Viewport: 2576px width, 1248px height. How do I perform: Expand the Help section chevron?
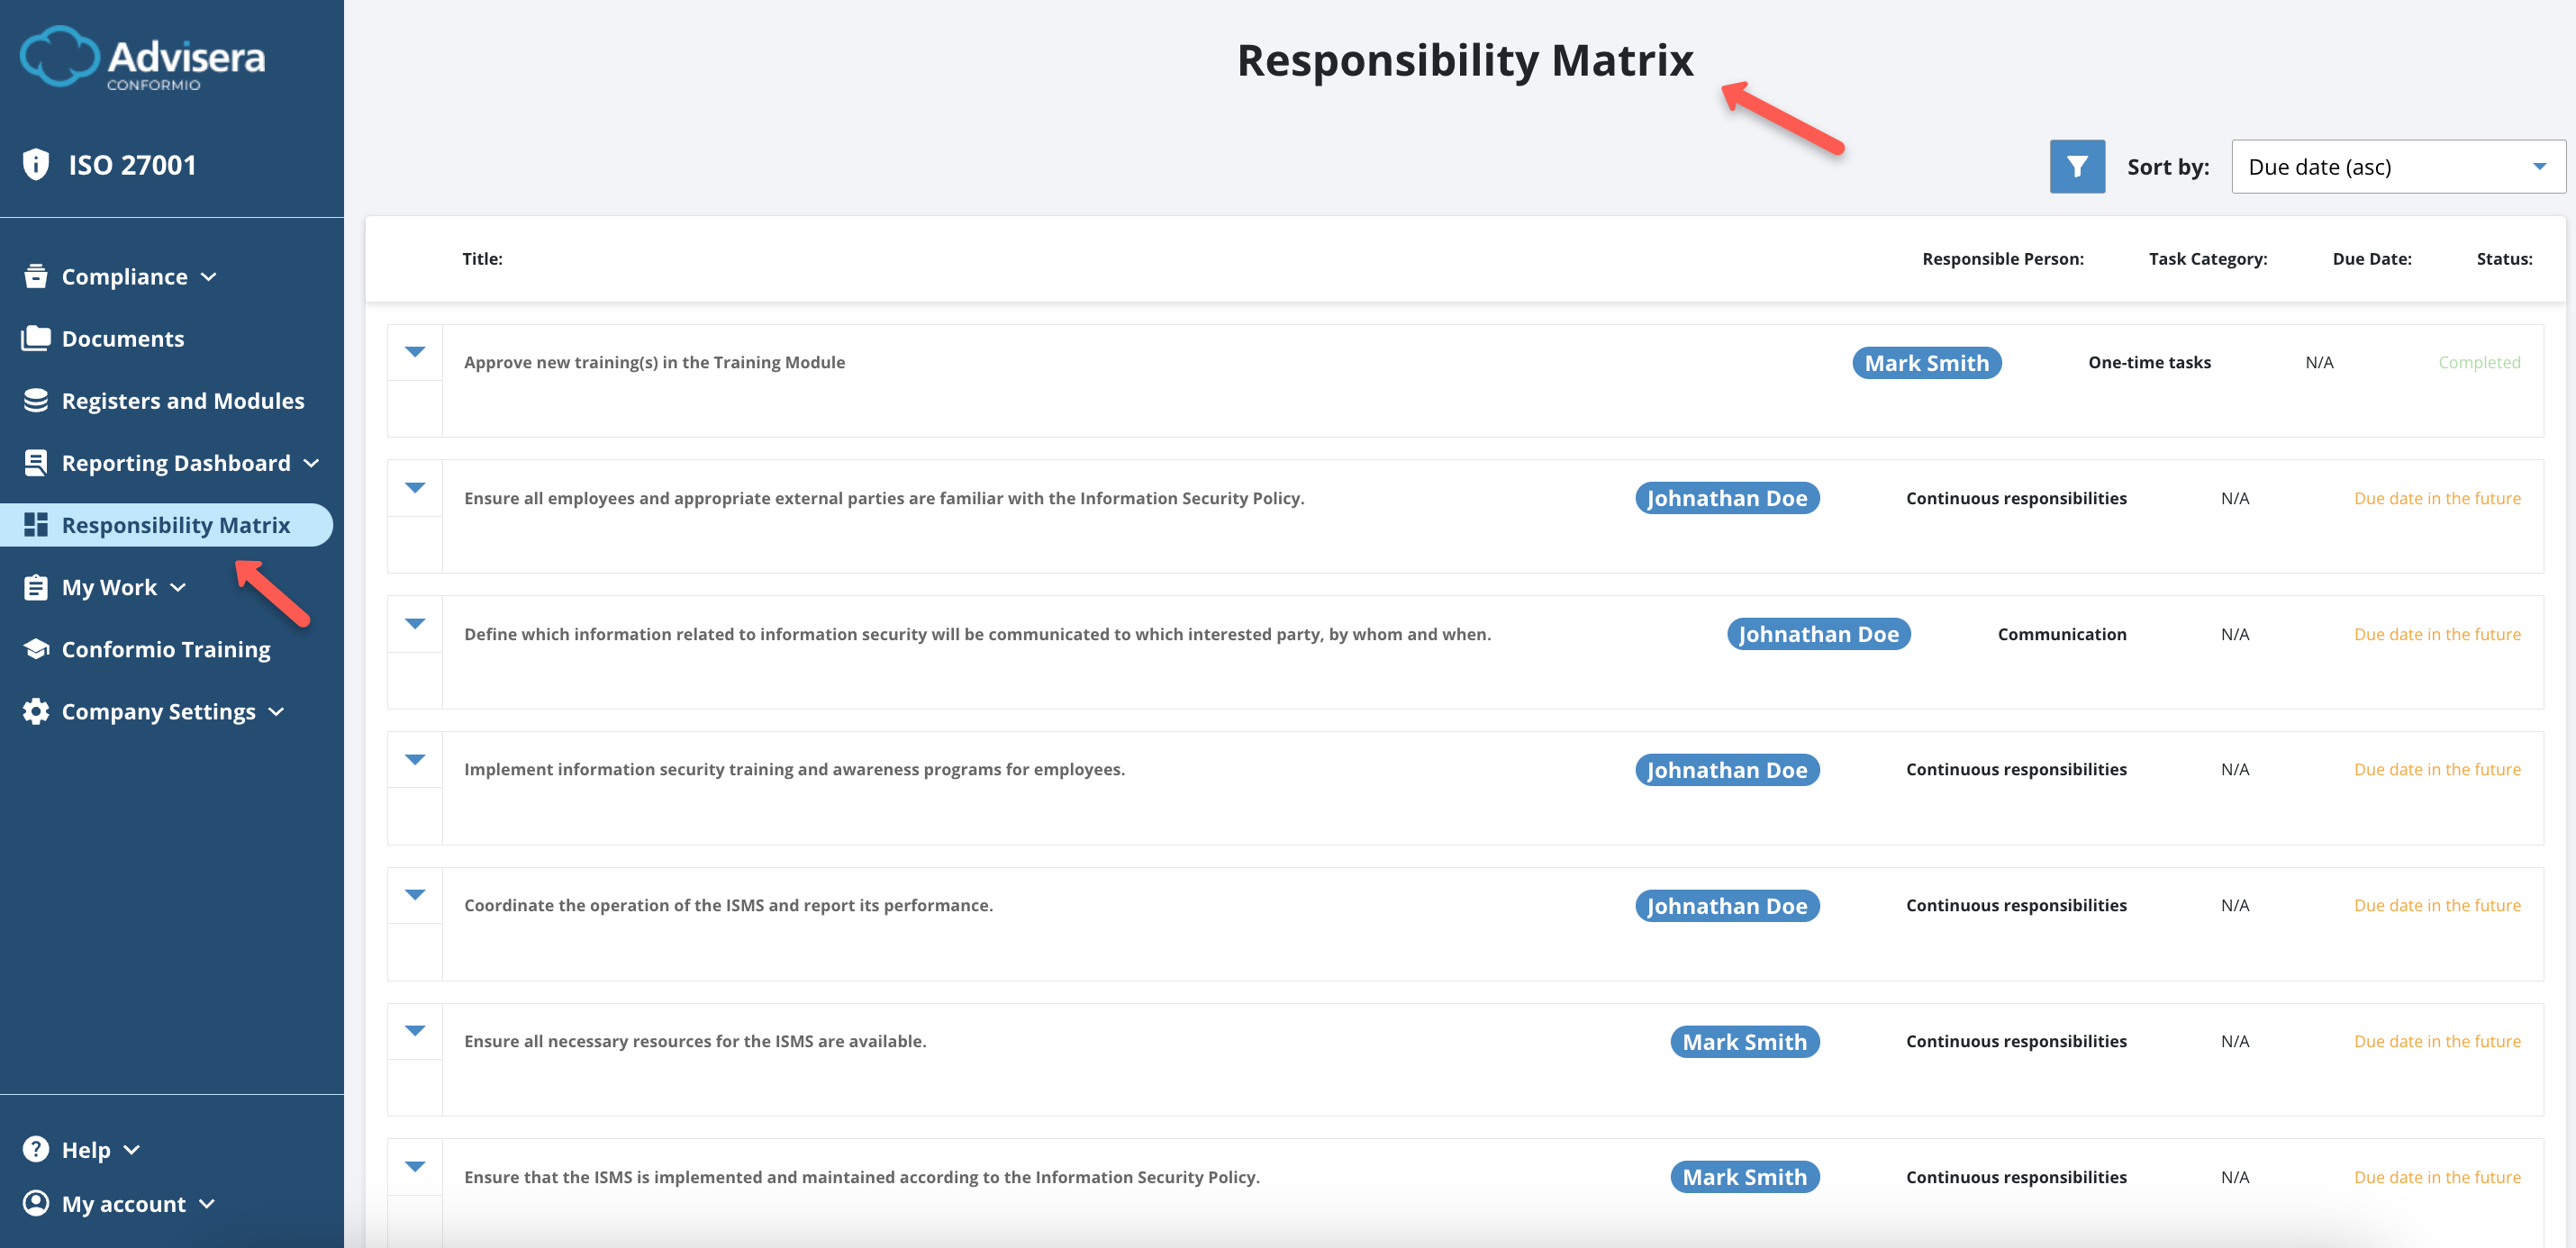click(x=132, y=1149)
